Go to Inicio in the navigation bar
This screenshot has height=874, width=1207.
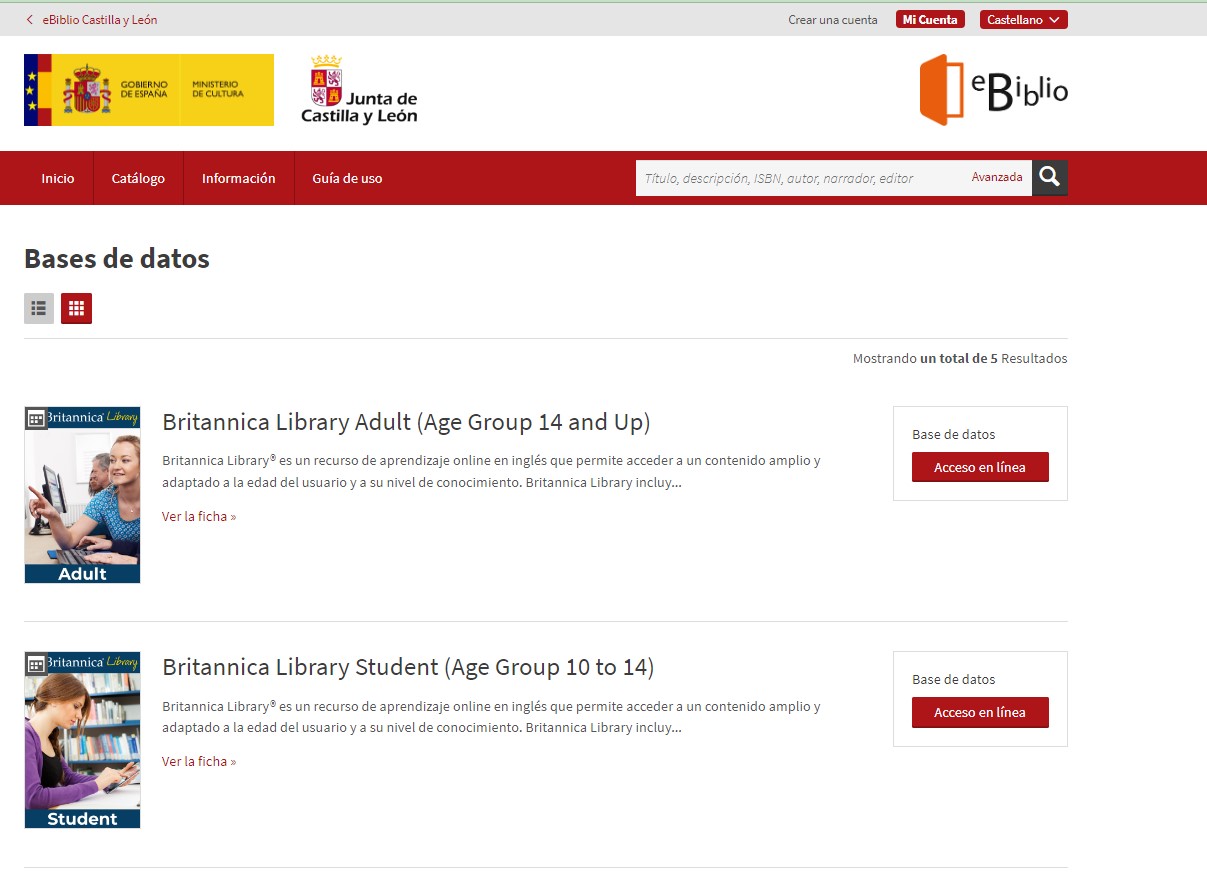click(58, 178)
